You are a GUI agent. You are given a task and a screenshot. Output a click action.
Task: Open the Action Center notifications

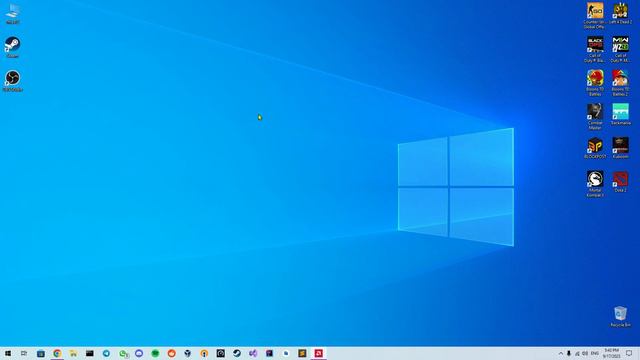pyautogui.click(x=629, y=353)
